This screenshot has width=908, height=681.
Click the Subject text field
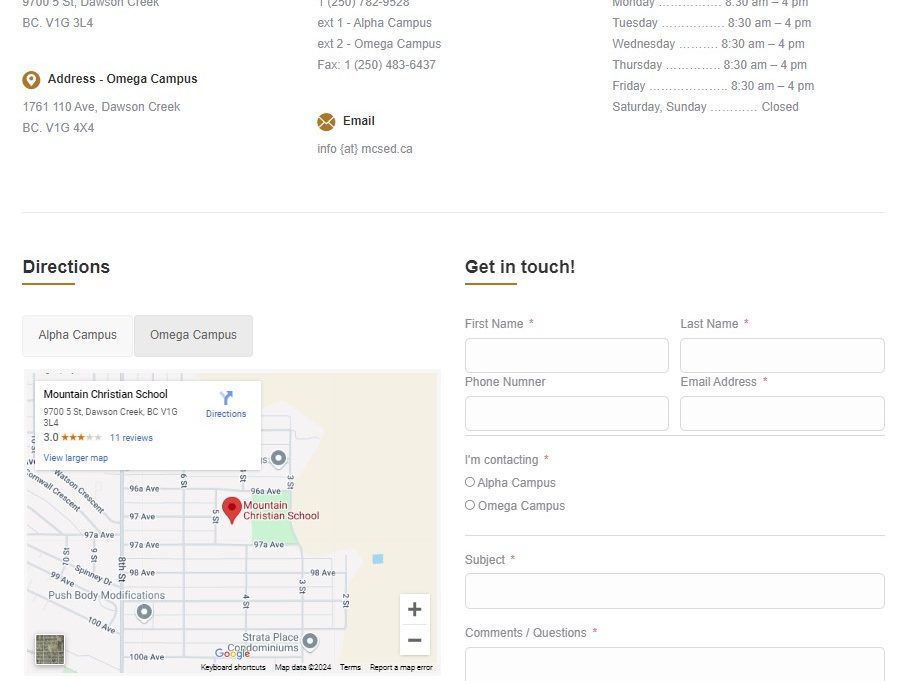click(x=674, y=591)
